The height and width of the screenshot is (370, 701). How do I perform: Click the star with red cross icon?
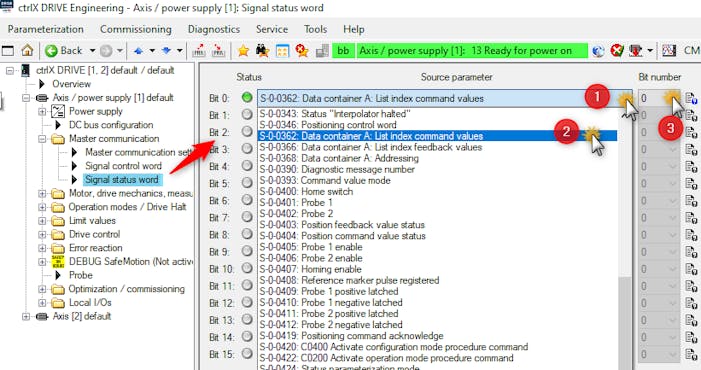coord(302,51)
